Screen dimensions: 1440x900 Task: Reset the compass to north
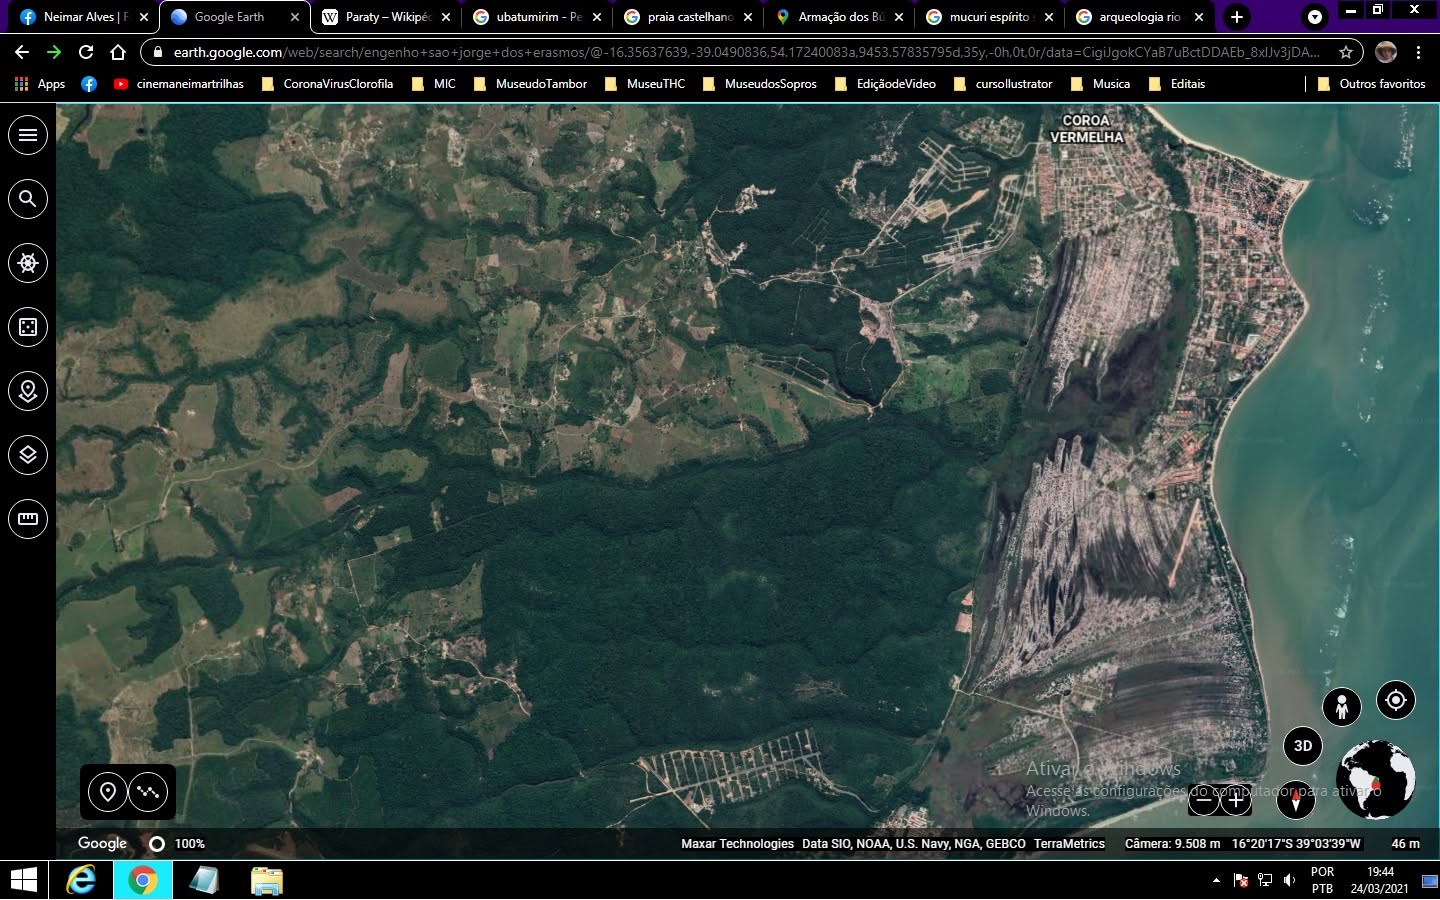coord(1296,800)
